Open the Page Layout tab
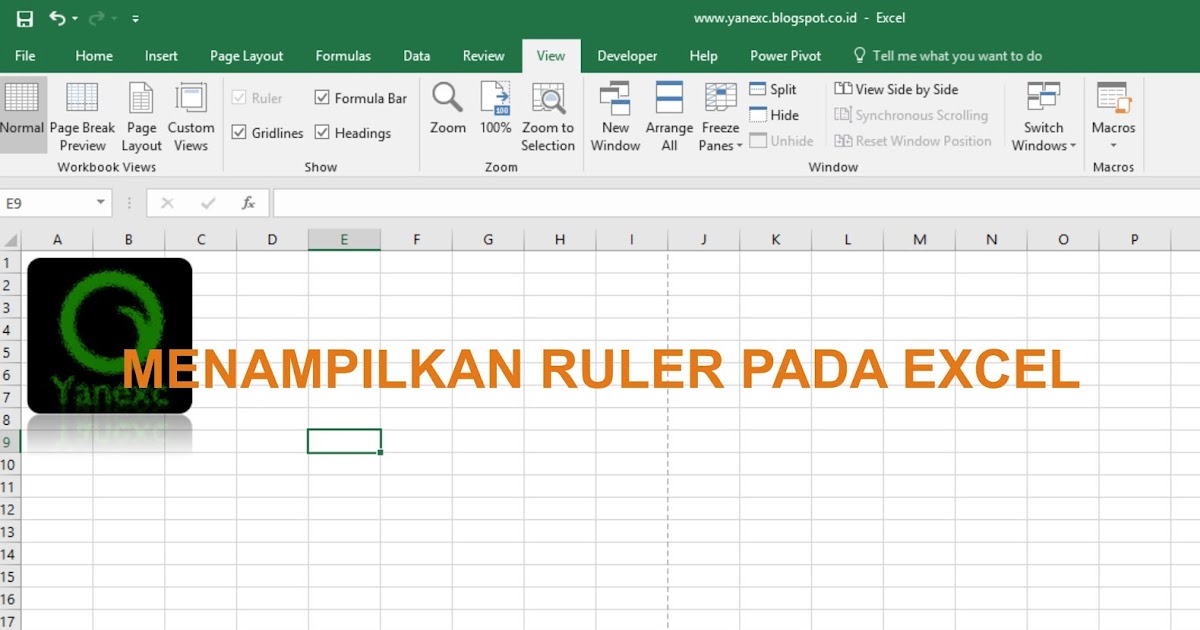The image size is (1200, 630). (x=247, y=56)
